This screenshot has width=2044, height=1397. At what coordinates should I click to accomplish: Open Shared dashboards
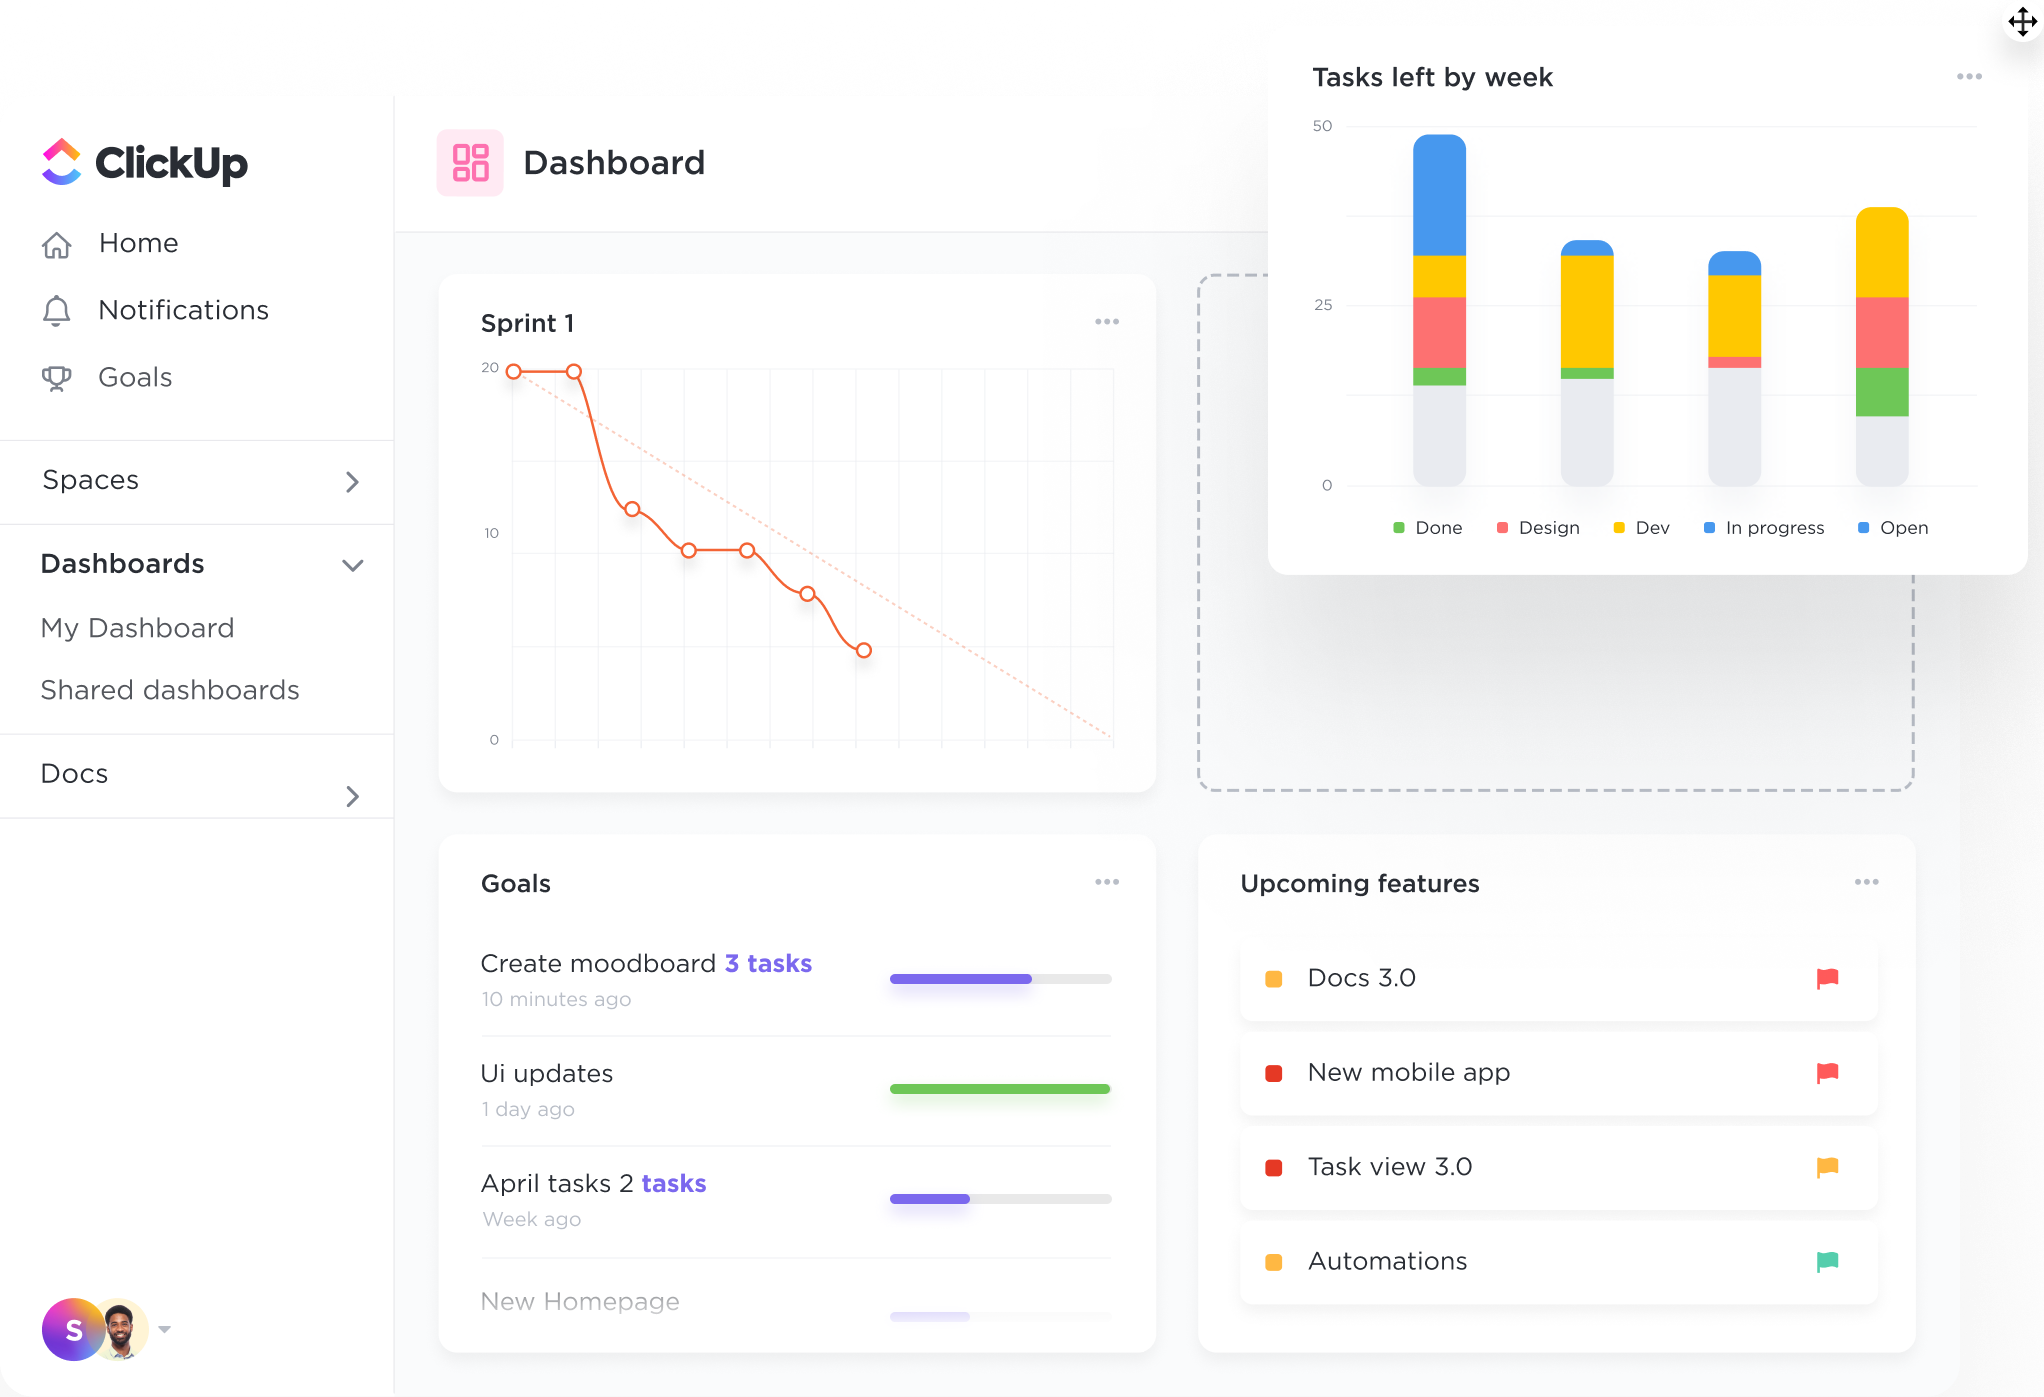(x=170, y=690)
